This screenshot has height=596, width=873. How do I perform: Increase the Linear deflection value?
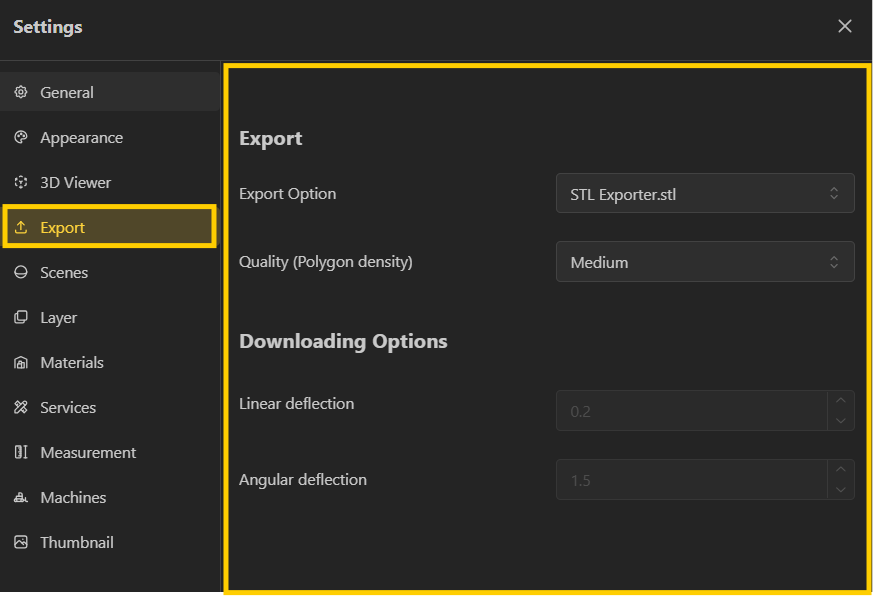click(x=840, y=401)
